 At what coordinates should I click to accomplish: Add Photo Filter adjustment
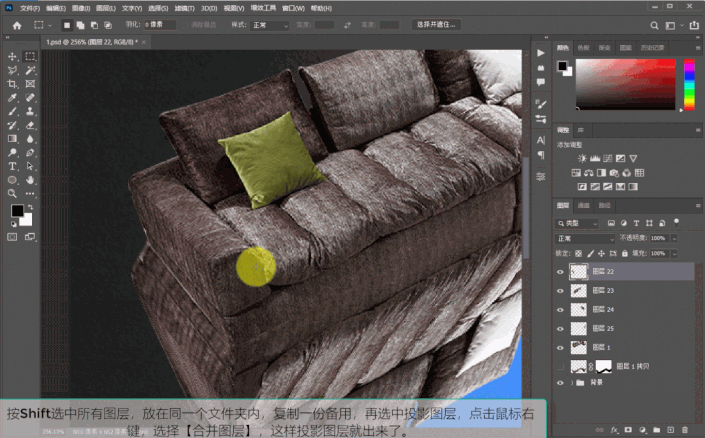click(614, 173)
